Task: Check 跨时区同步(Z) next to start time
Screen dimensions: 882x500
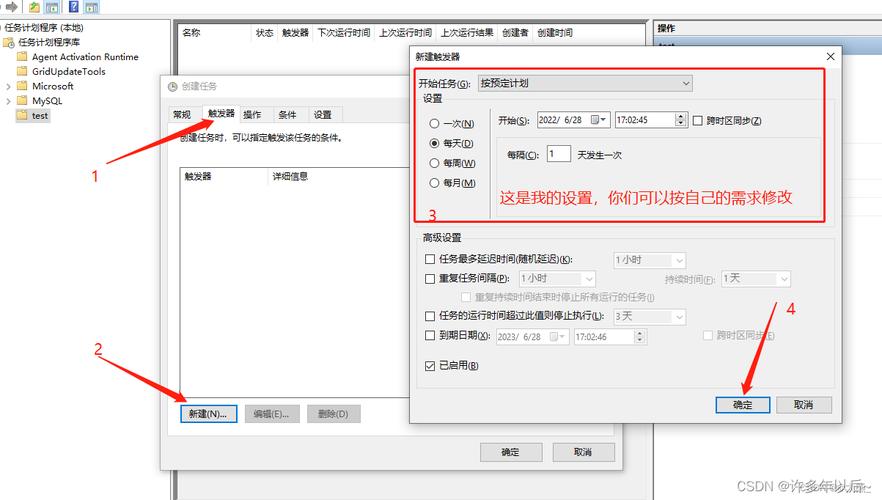Action: pyautogui.click(x=698, y=120)
